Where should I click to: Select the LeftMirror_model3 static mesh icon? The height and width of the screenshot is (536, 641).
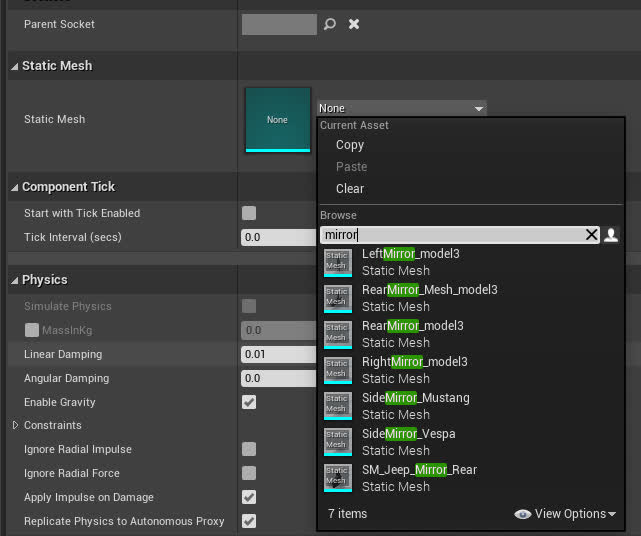tap(338, 262)
